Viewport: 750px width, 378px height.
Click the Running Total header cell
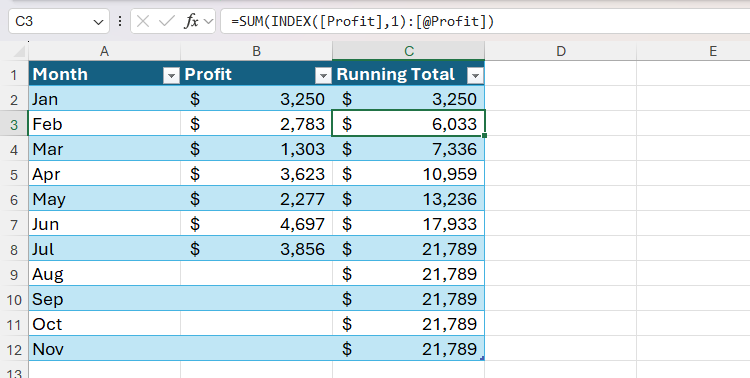pos(408,74)
